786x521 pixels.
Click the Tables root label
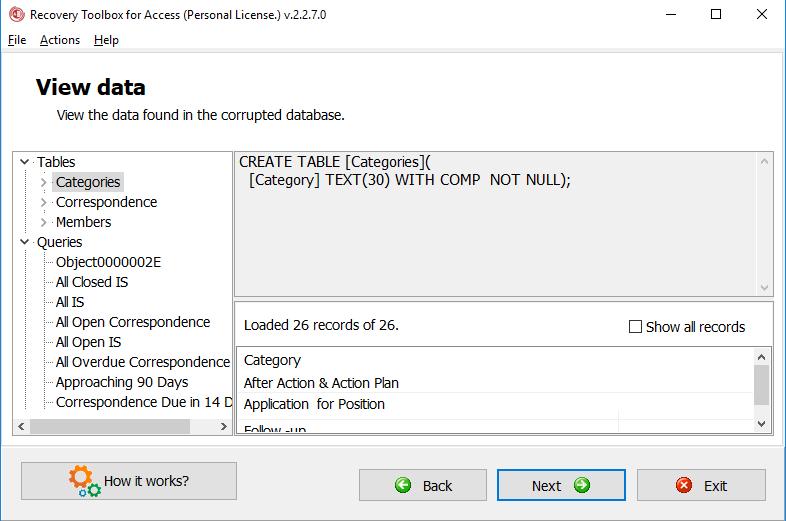pos(56,162)
